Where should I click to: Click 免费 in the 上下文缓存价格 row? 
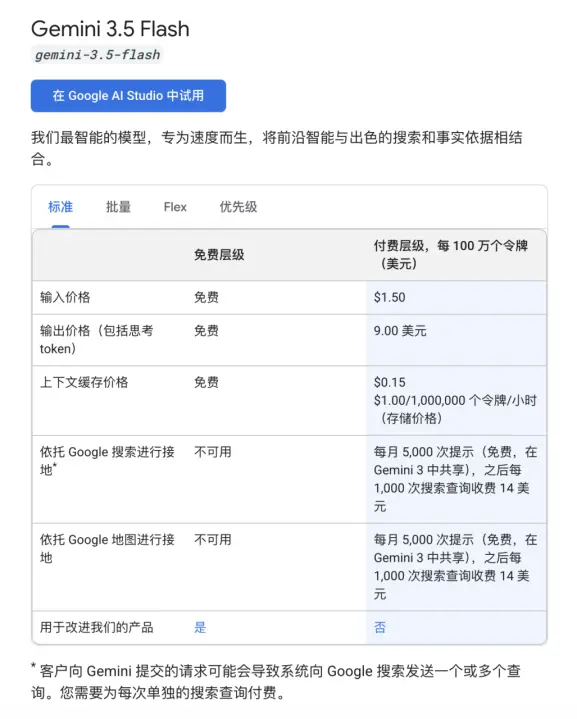pyautogui.click(x=206, y=382)
